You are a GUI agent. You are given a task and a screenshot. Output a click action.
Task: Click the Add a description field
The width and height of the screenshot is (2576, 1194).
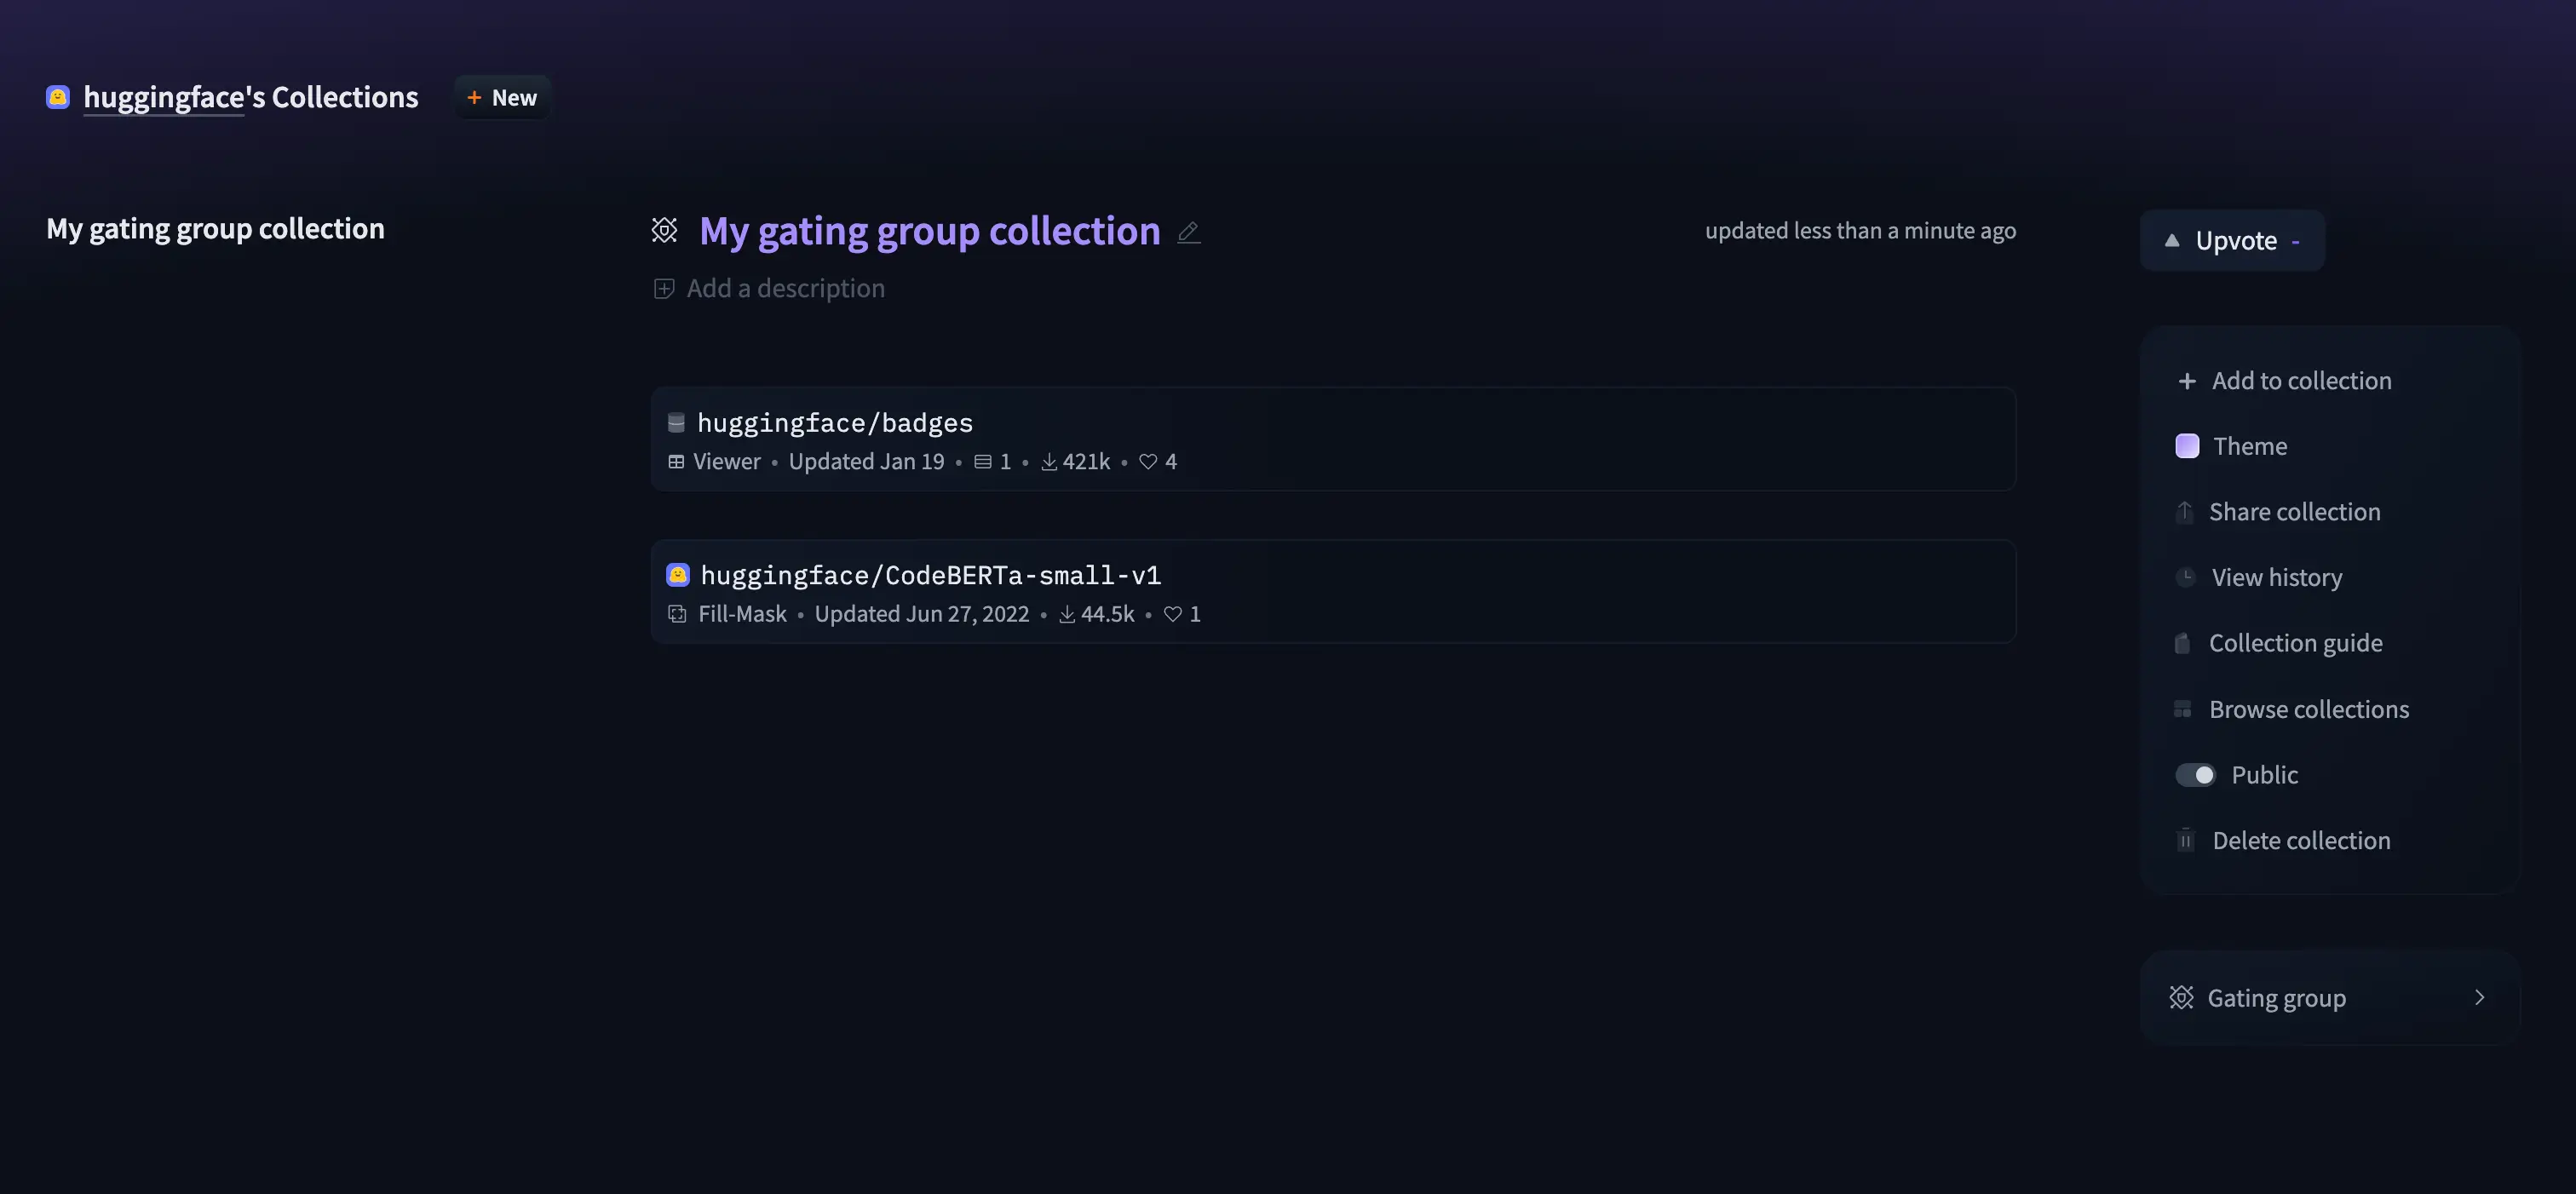(785, 289)
